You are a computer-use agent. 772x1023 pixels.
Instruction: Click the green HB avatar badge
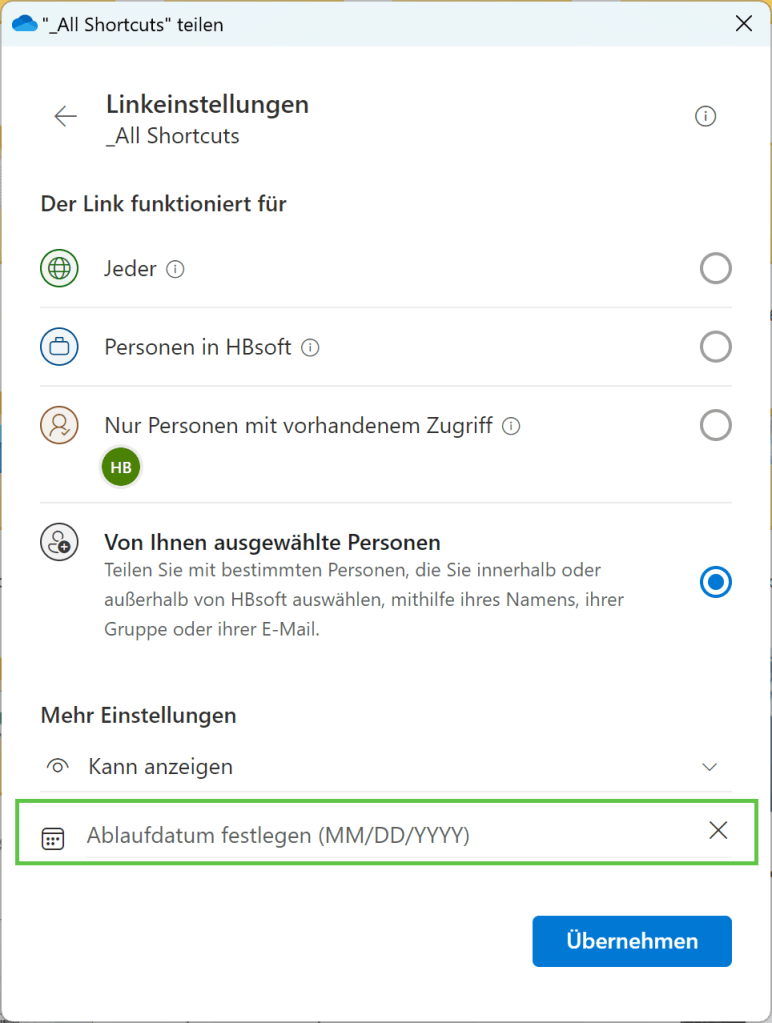click(120, 466)
